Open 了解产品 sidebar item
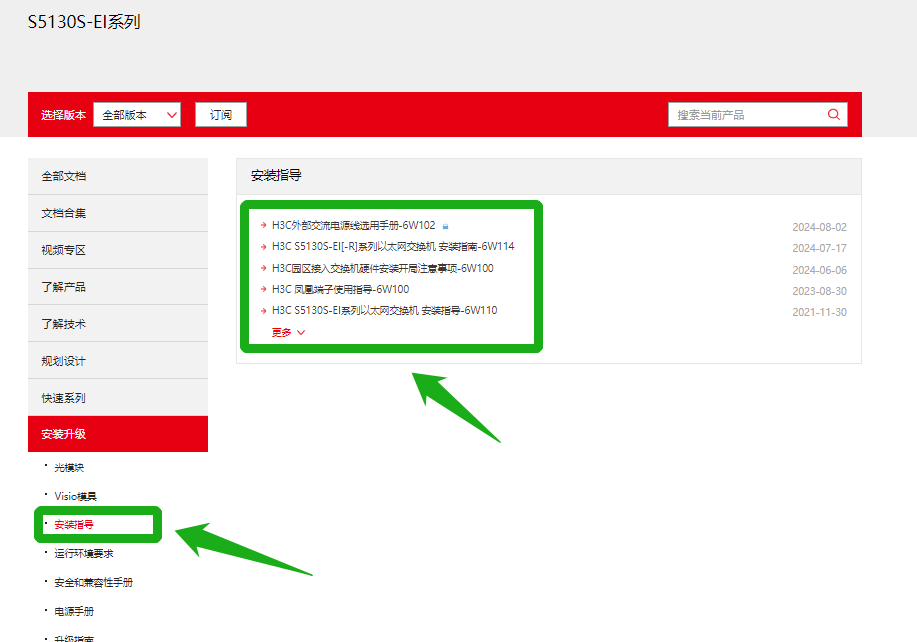917x642 pixels. click(x=118, y=287)
